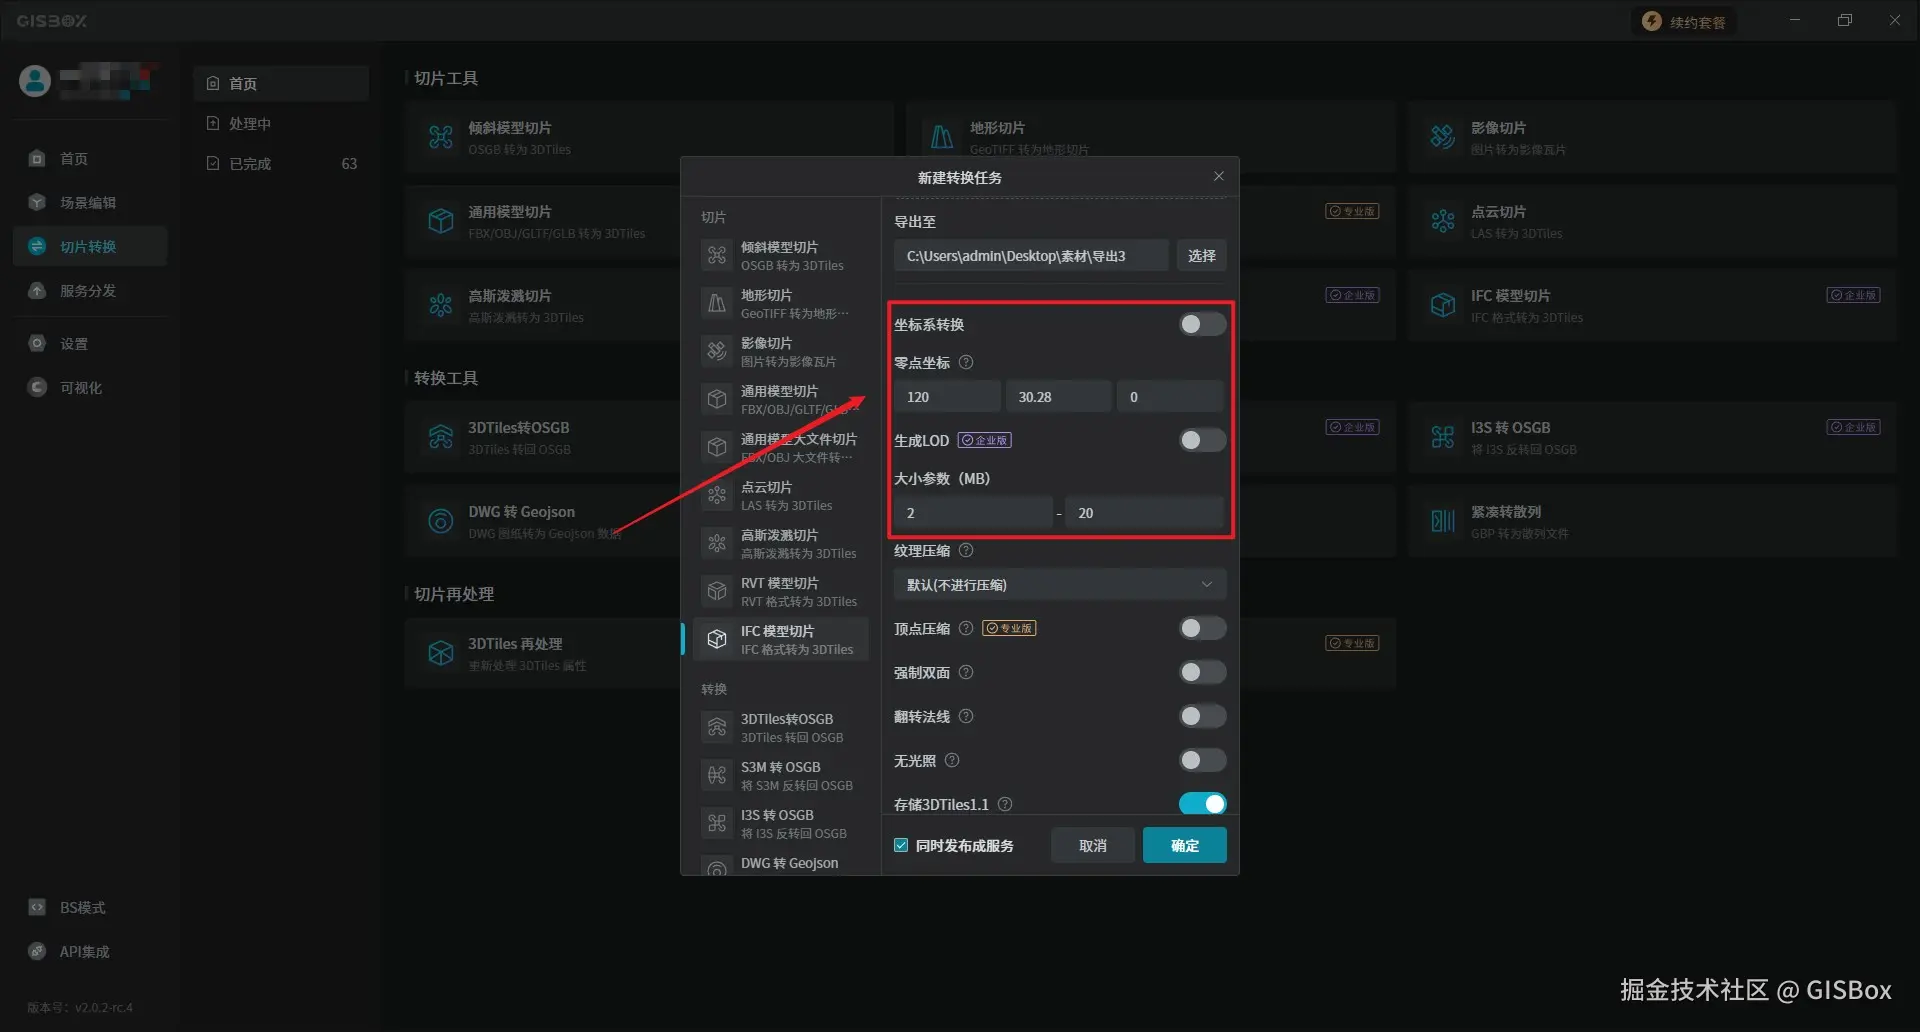Uncheck the 同时发布成服务 checkbox
The width and height of the screenshot is (1920, 1032).
coord(901,845)
